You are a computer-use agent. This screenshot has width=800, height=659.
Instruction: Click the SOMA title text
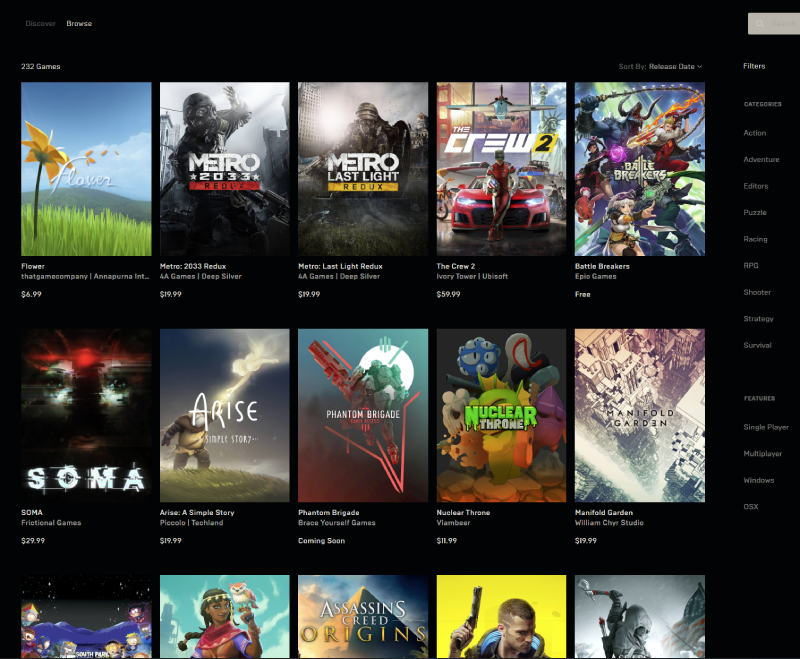point(32,513)
